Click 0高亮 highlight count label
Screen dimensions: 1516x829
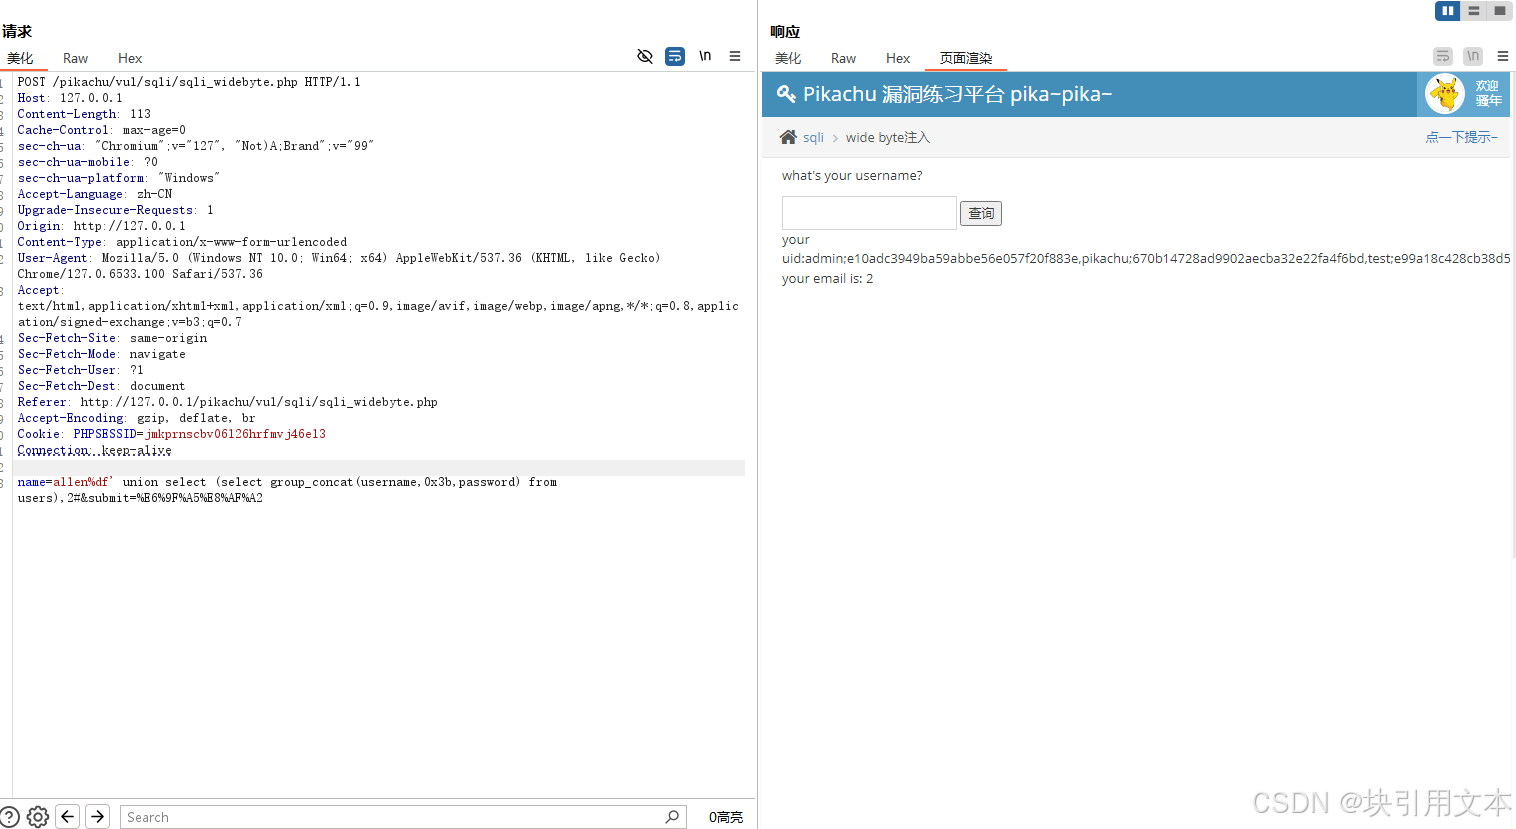(x=726, y=817)
